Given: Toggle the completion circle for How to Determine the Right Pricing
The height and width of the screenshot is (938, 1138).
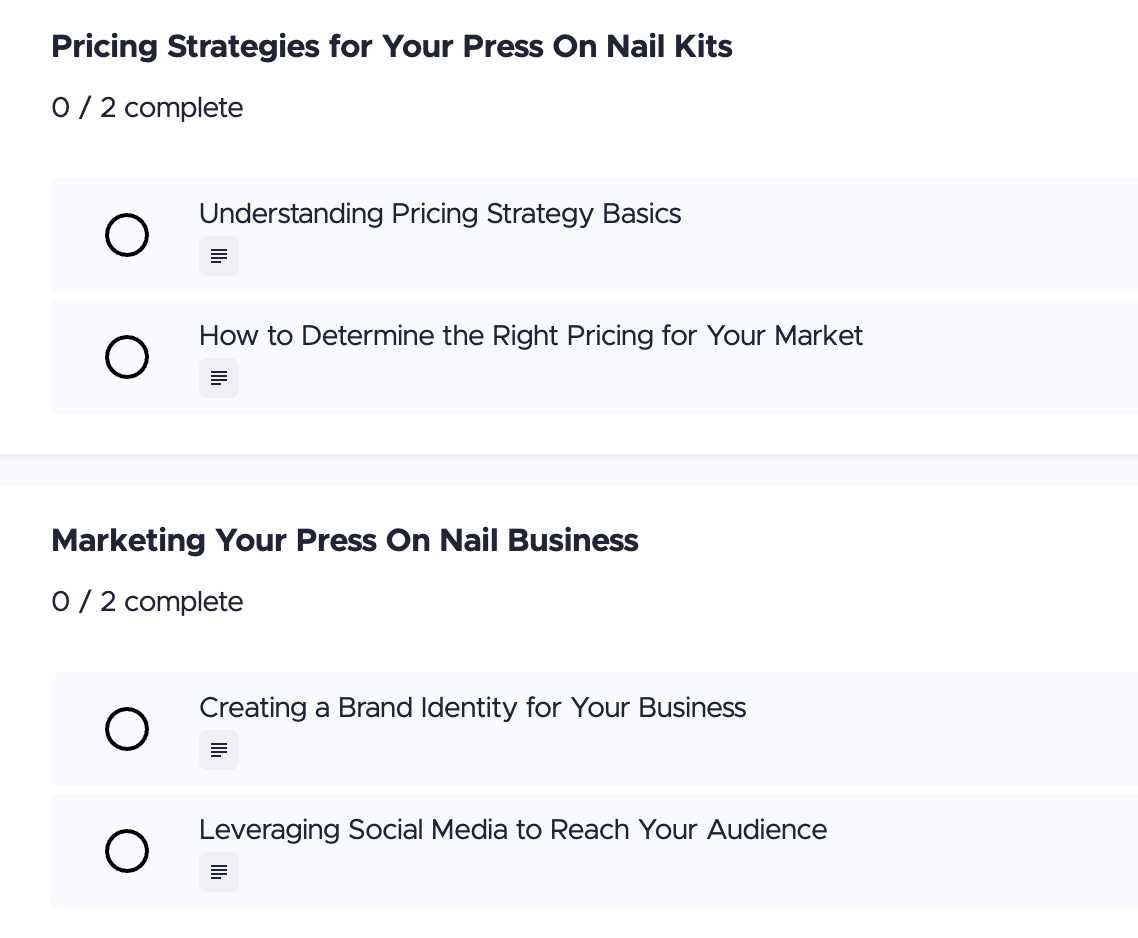Looking at the screenshot, I should (127, 357).
